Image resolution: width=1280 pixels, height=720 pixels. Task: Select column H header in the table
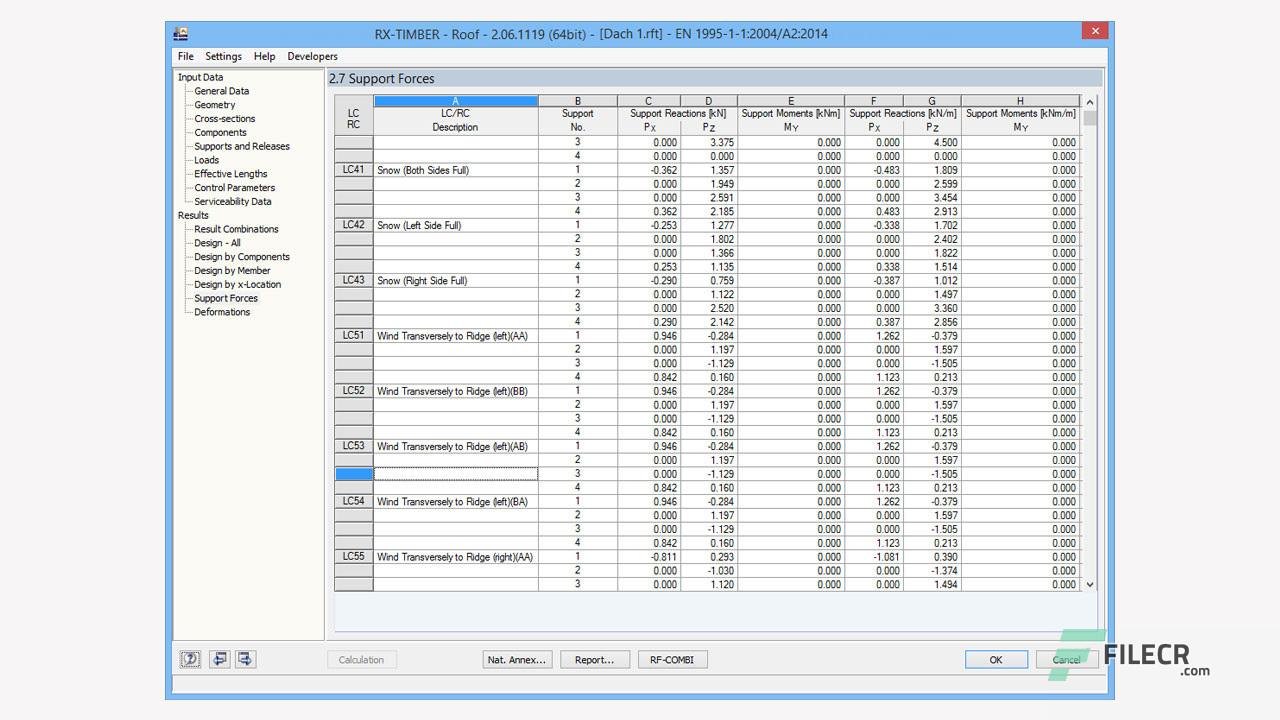click(x=1020, y=101)
